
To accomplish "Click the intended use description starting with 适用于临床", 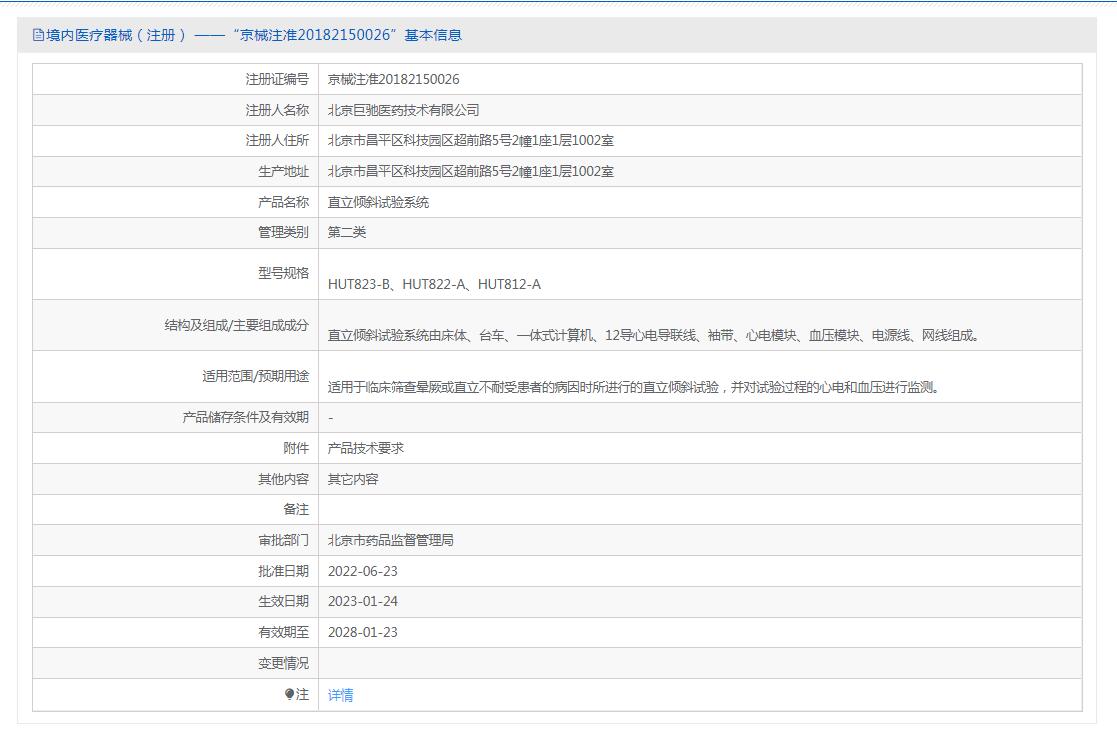I will click(635, 388).
